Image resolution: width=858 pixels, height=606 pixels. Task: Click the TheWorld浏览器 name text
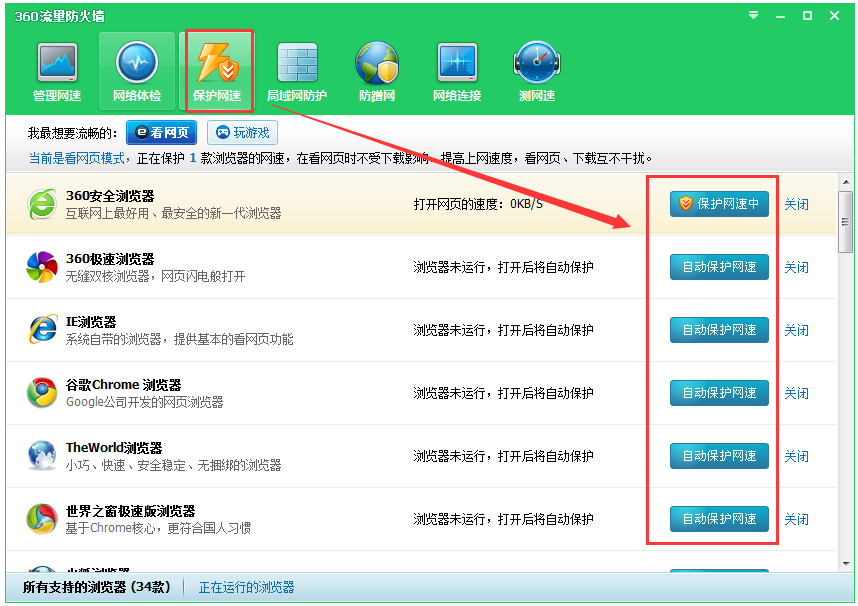click(114, 448)
